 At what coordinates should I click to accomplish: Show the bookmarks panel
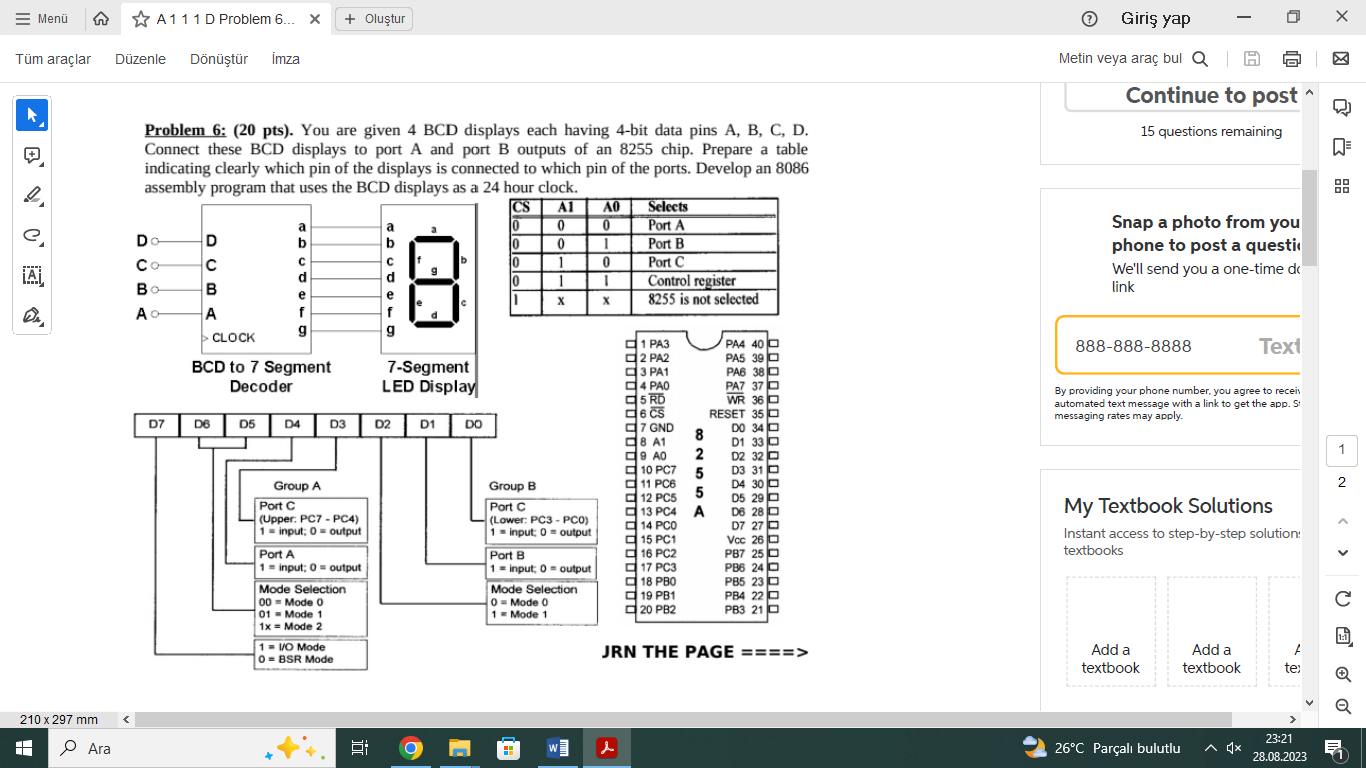(x=1342, y=147)
